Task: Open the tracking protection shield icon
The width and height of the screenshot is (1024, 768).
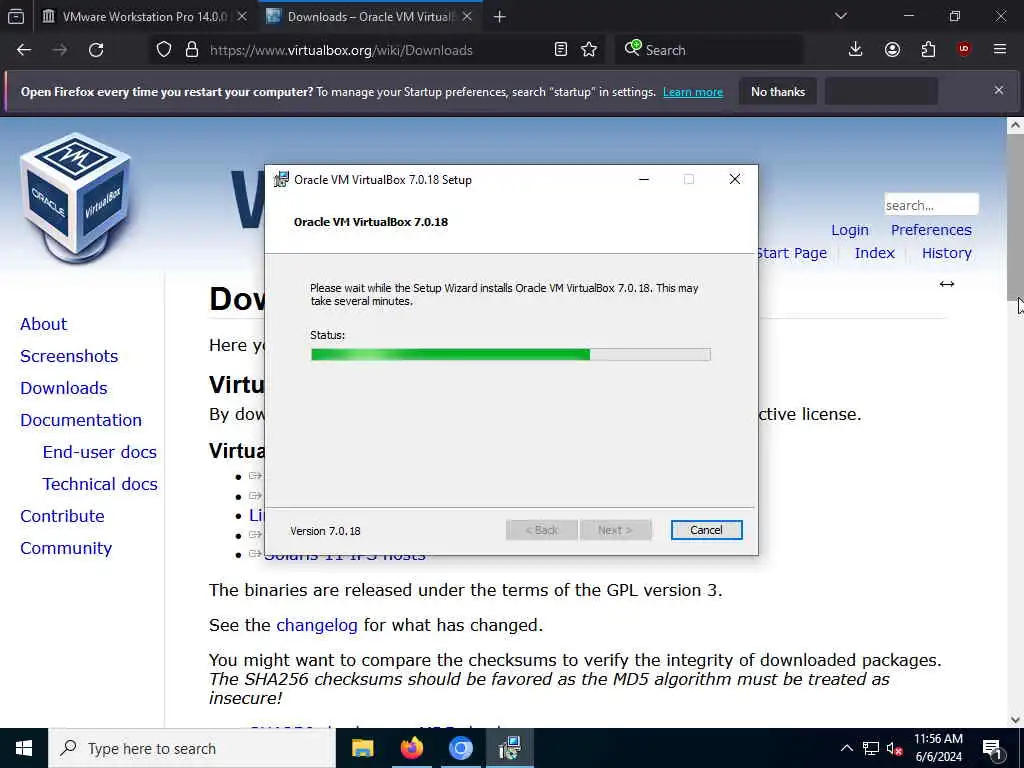Action: tap(164, 50)
